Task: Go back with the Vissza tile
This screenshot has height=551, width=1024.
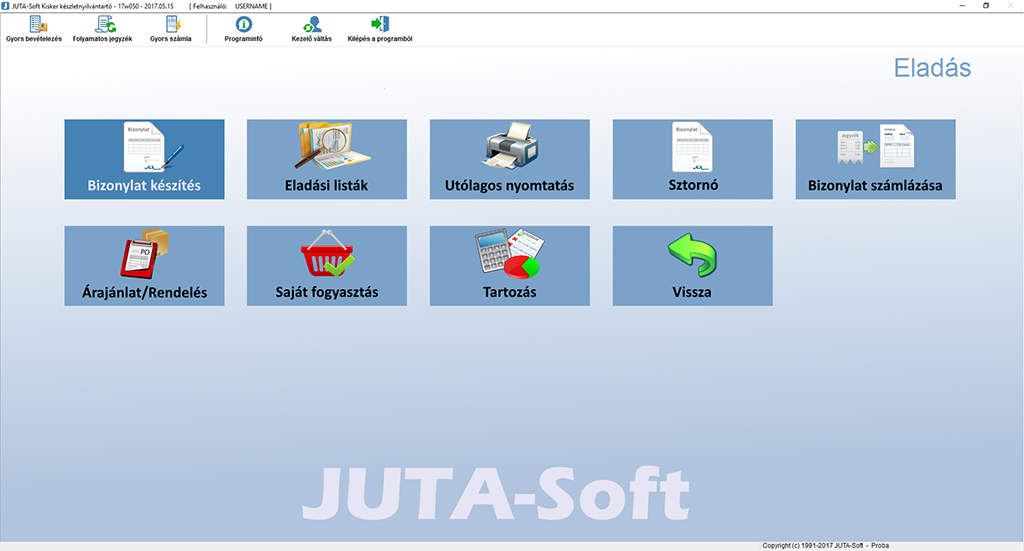Action: [692, 266]
